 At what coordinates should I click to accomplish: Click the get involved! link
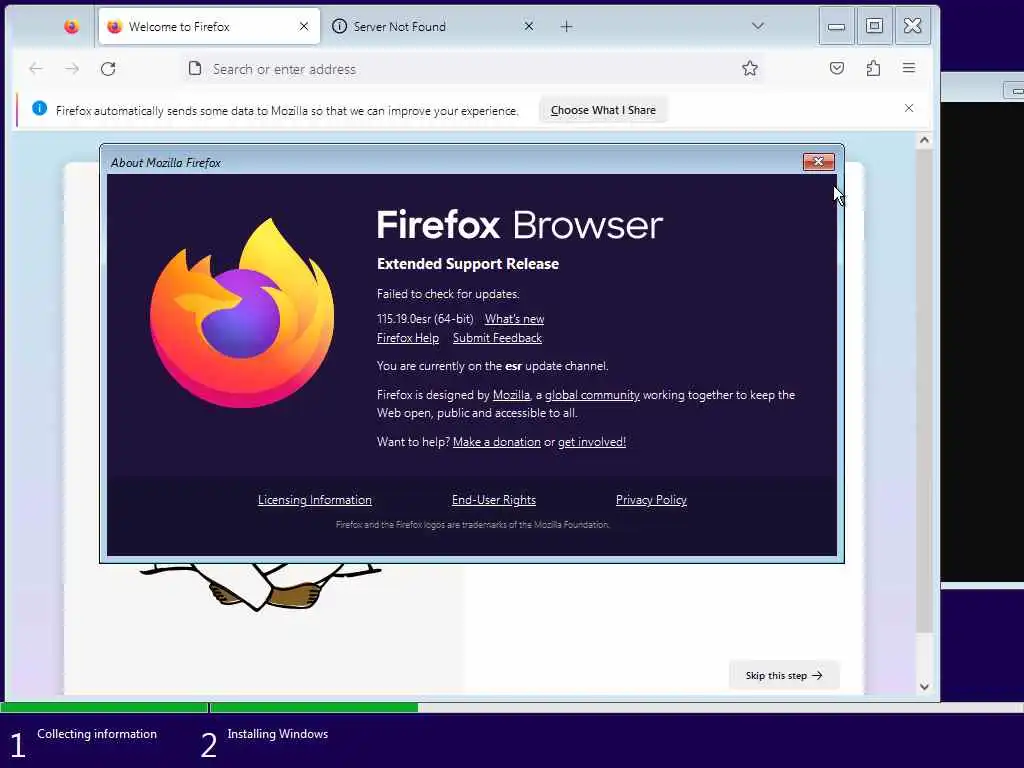pos(592,441)
